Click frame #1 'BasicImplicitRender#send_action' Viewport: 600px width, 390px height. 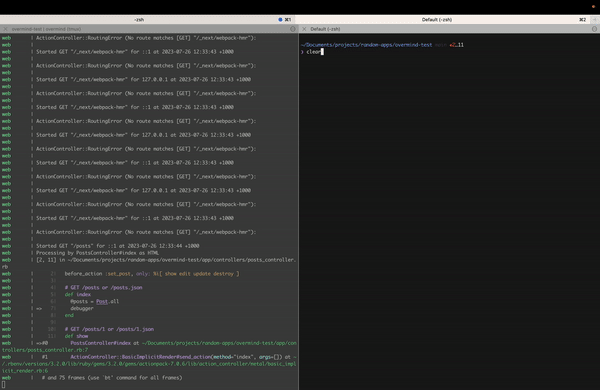[140, 357]
